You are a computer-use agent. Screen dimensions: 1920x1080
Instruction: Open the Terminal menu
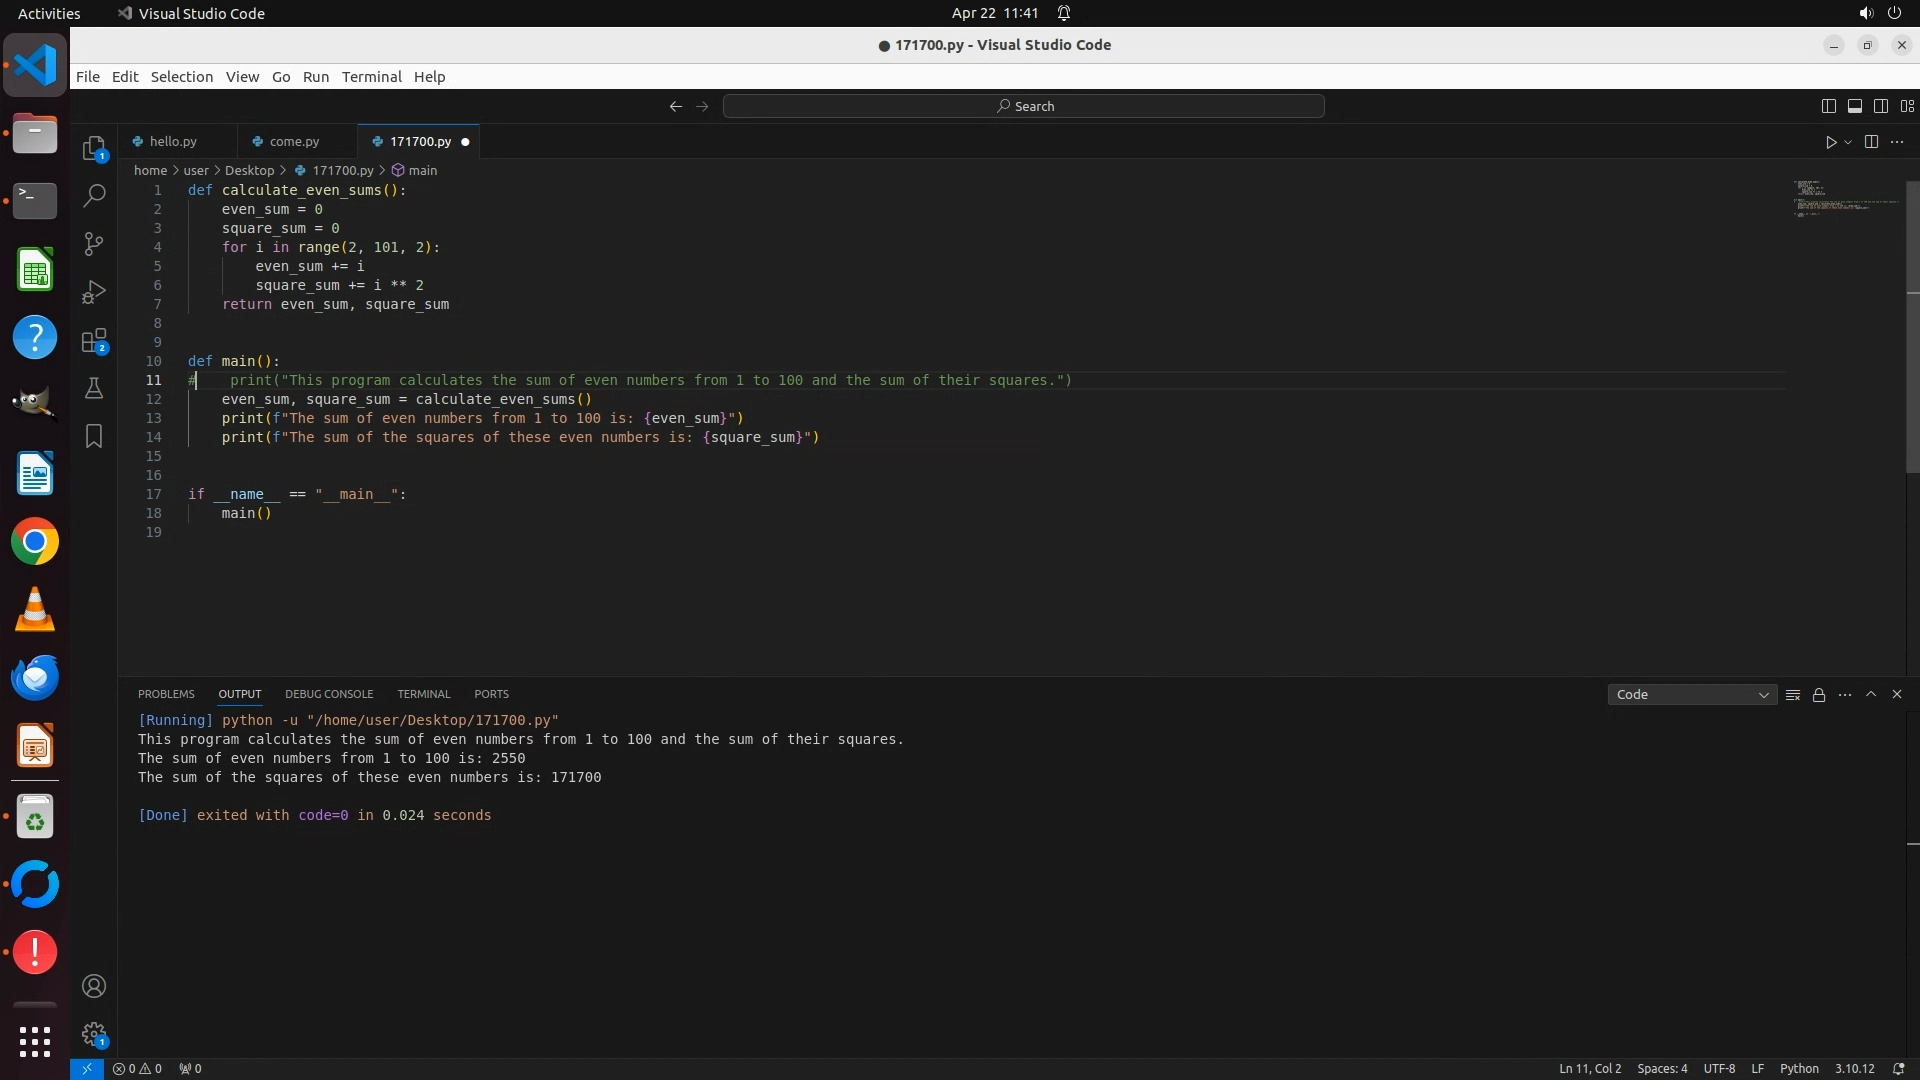[x=371, y=77]
